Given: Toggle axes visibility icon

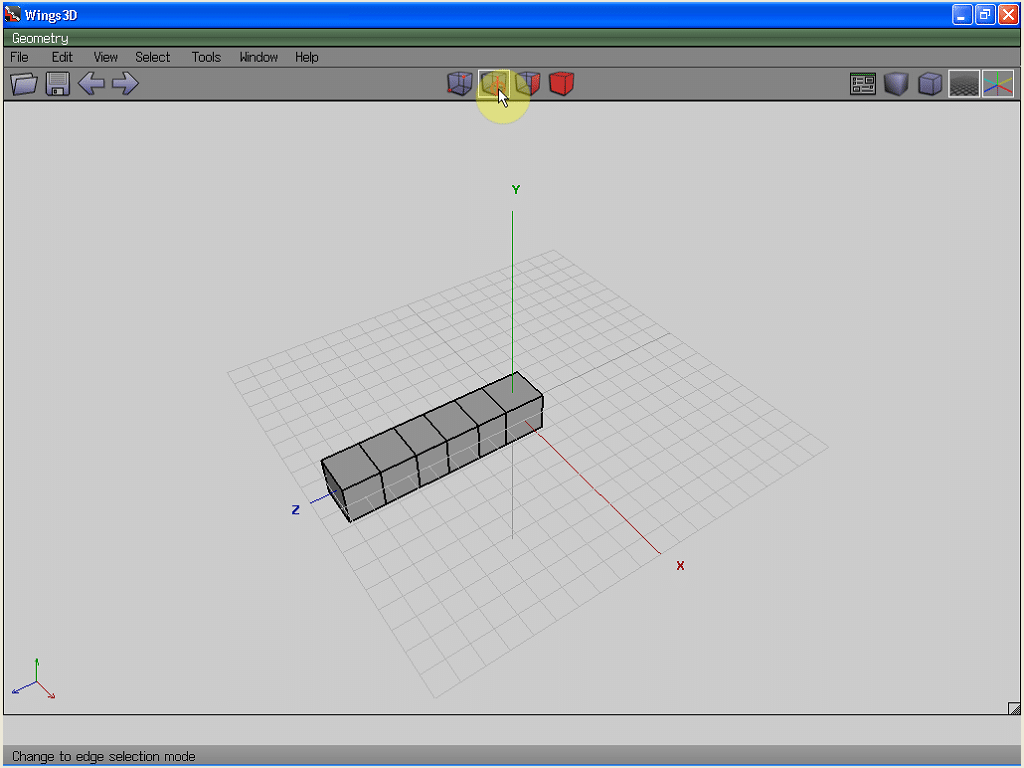Looking at the screenshot, I should click(x=997, y=84).
